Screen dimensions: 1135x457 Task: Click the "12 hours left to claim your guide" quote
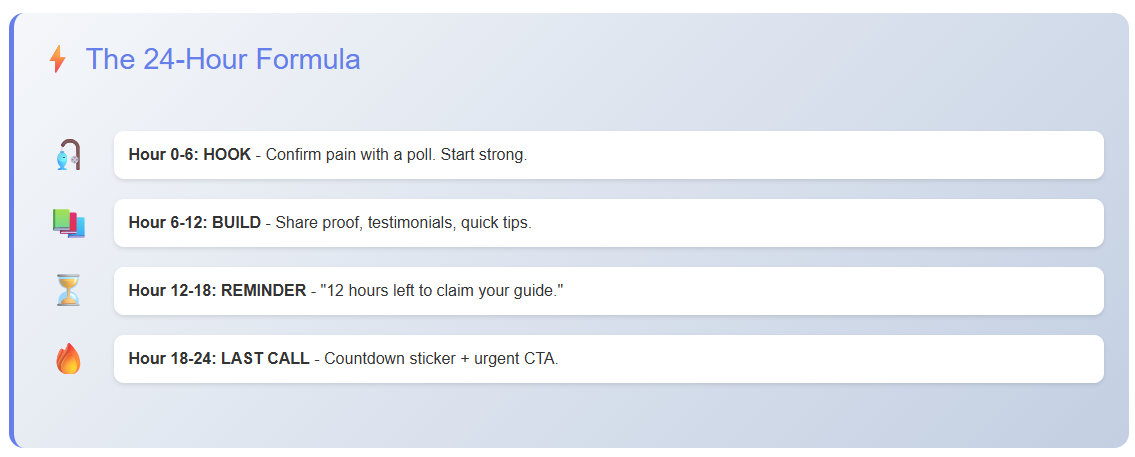(441, 291)
